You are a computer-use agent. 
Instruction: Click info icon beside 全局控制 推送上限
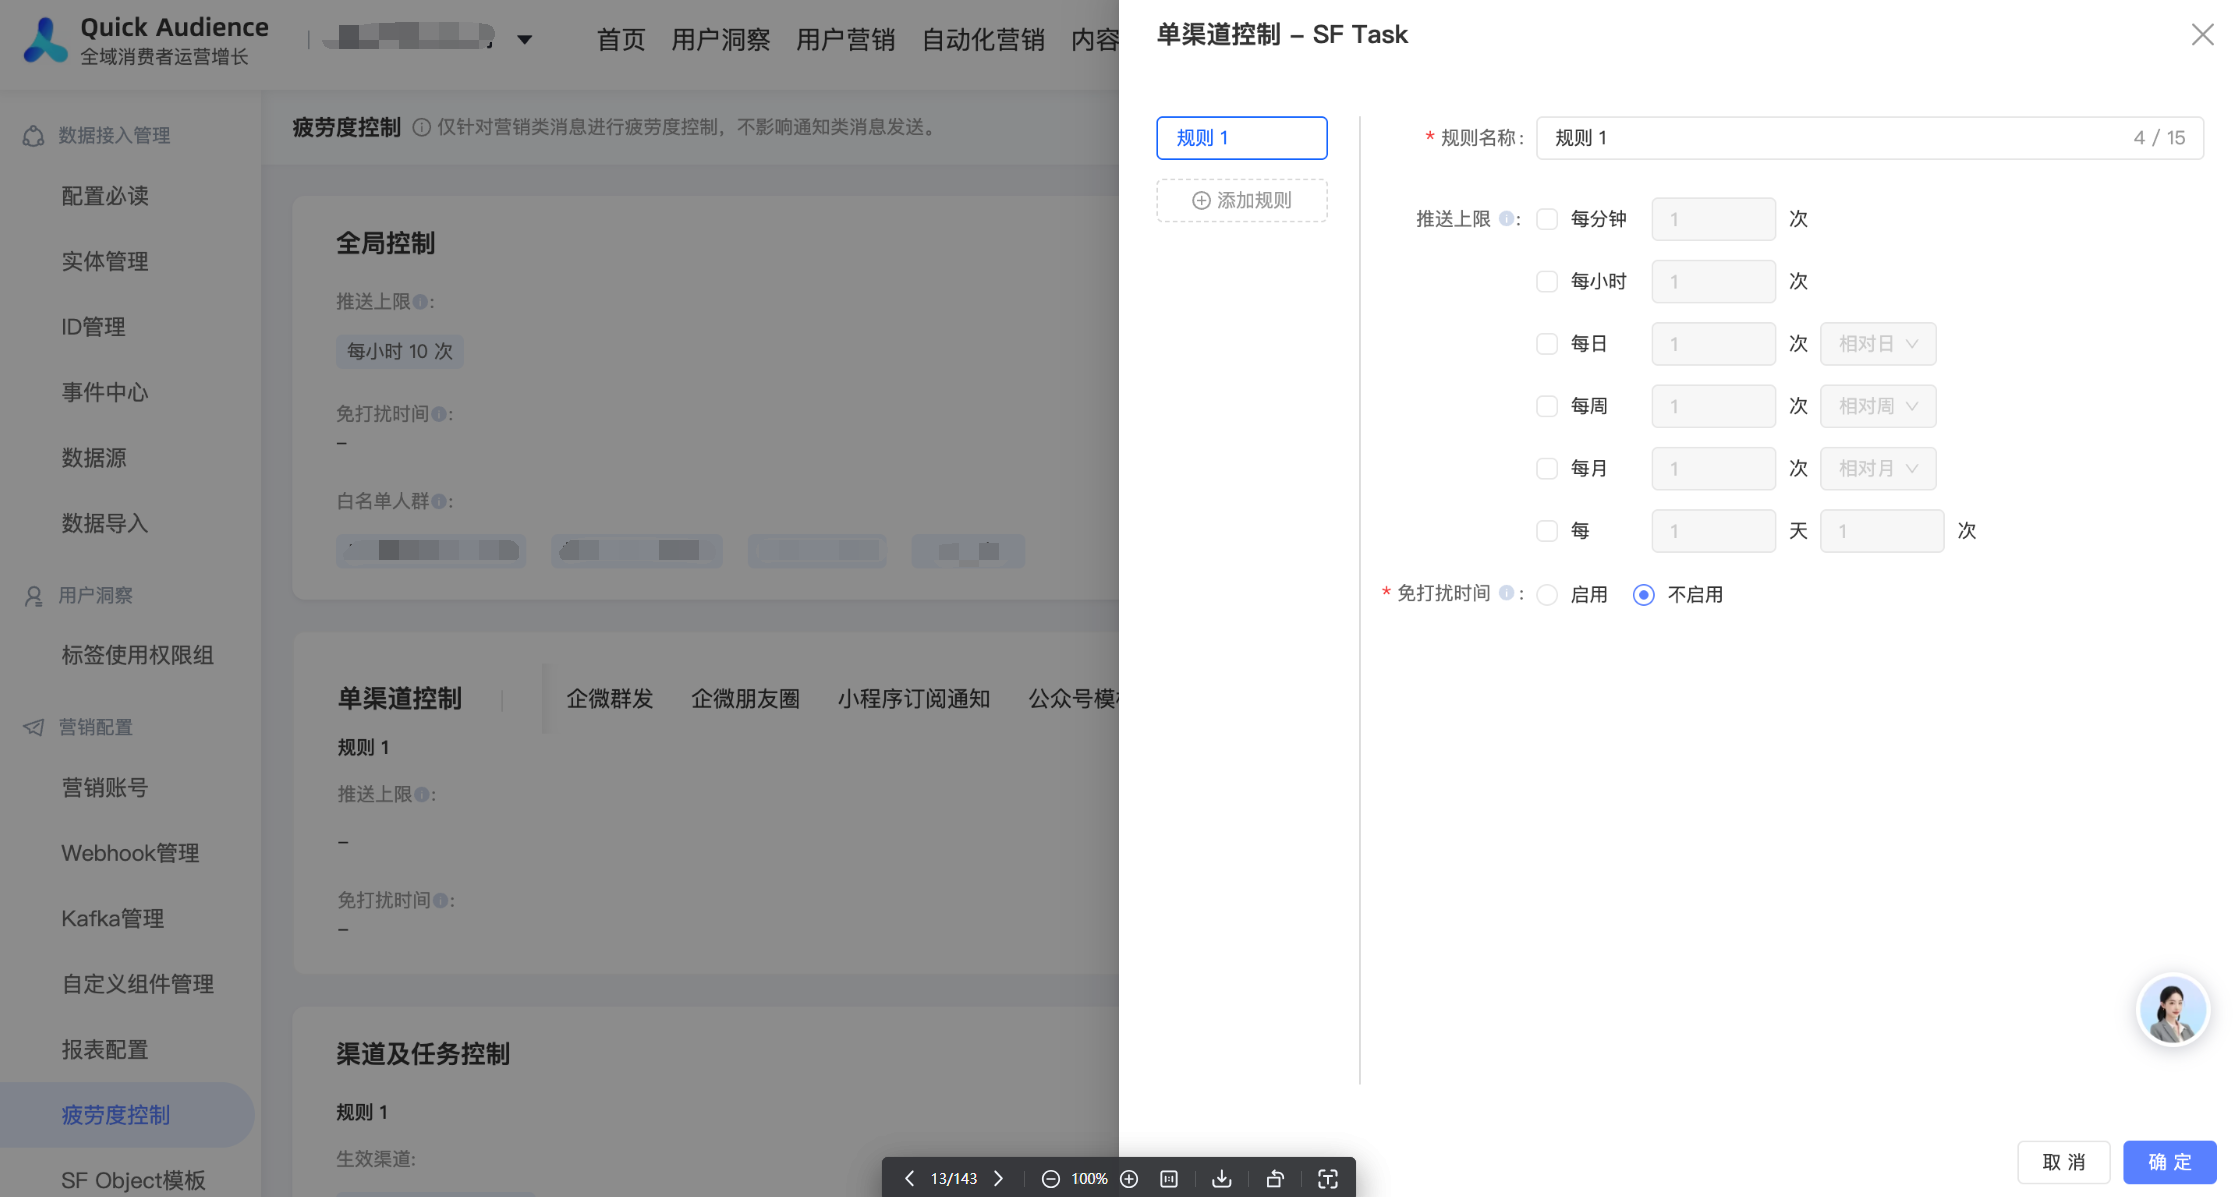coord(420,302)
